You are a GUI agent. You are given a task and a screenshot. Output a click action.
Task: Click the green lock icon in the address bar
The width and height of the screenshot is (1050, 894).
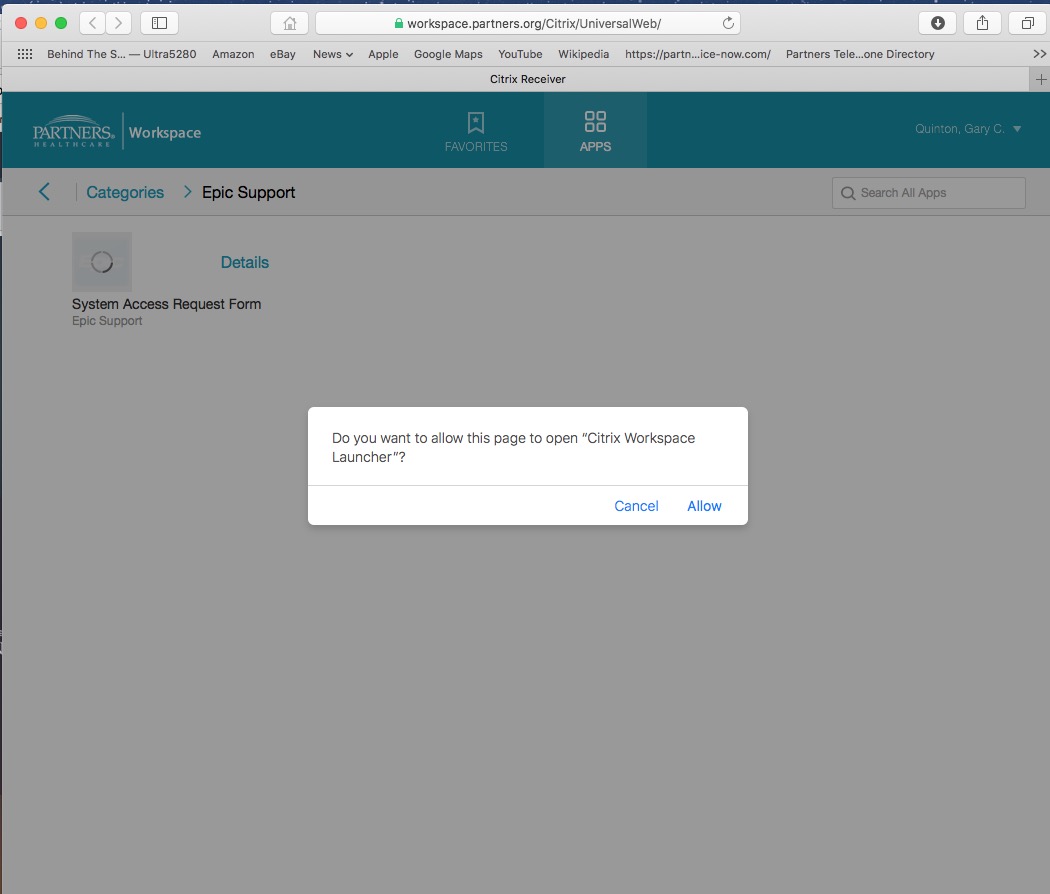click(x=398, y=23)
